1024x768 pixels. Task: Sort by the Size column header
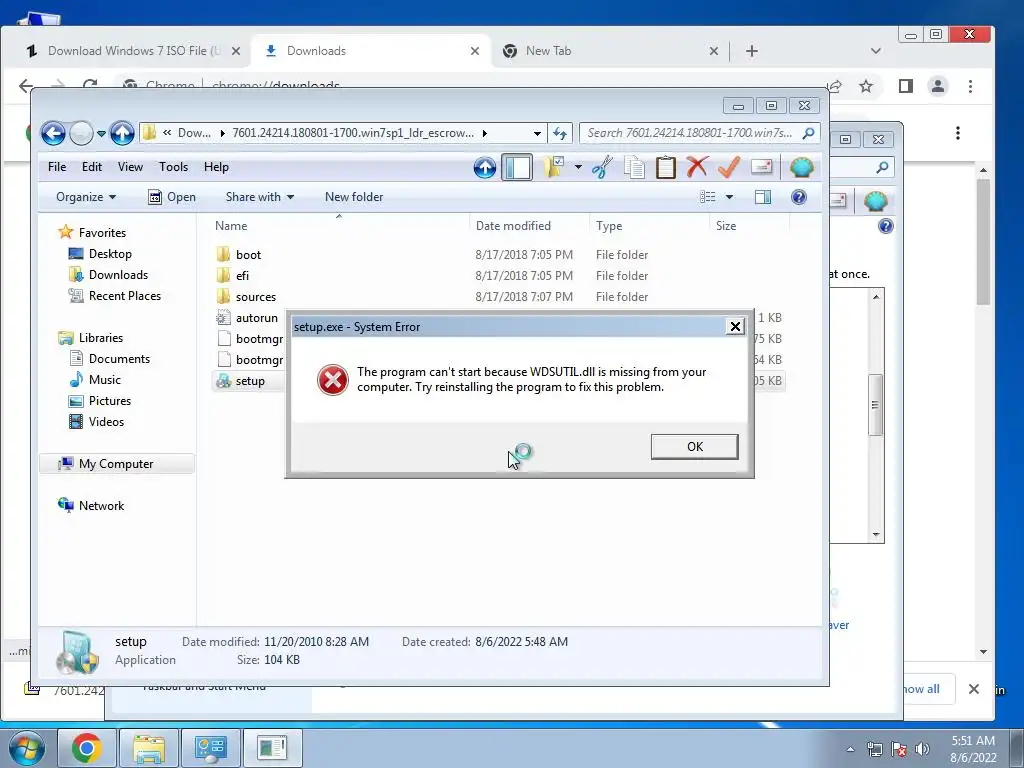click(x=749, y=226)
